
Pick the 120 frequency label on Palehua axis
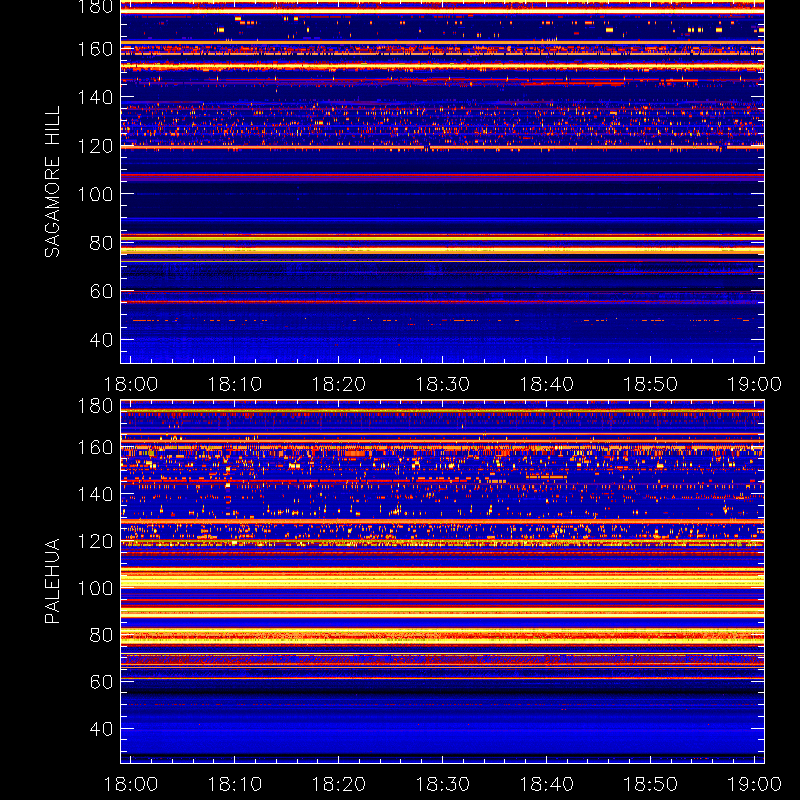tap(95, 541)
